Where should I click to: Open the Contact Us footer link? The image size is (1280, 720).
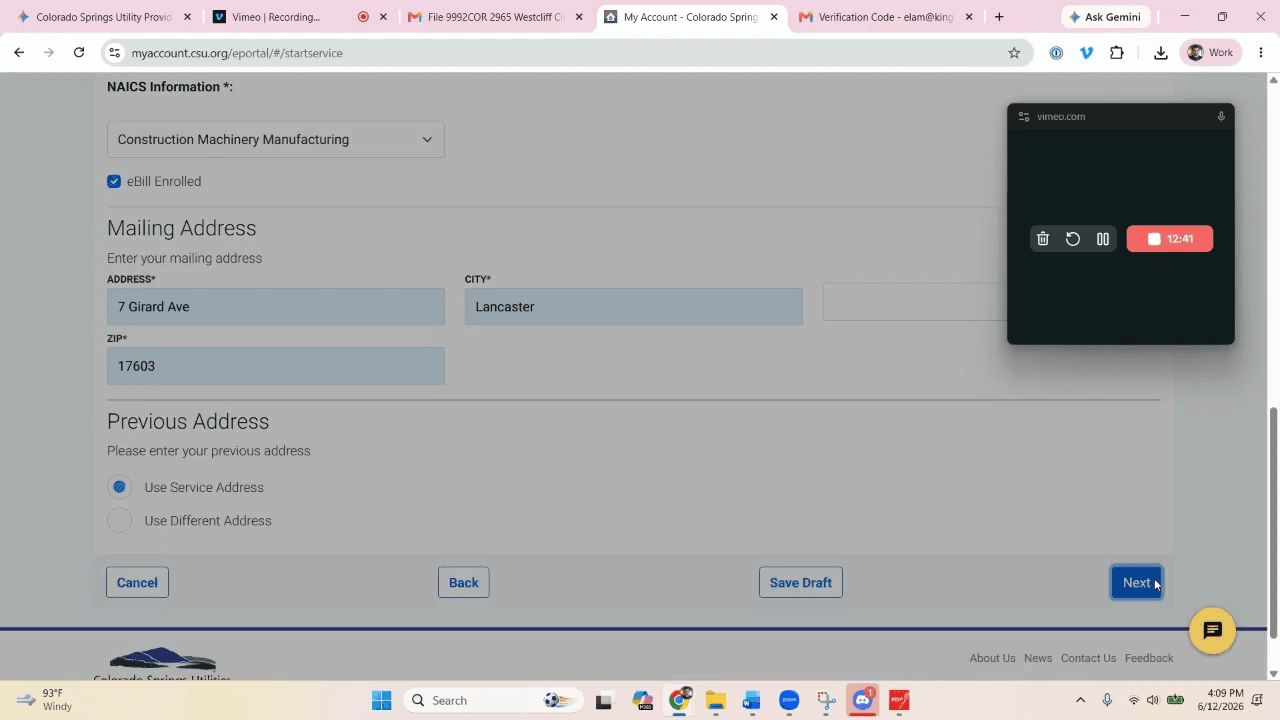1088,658
